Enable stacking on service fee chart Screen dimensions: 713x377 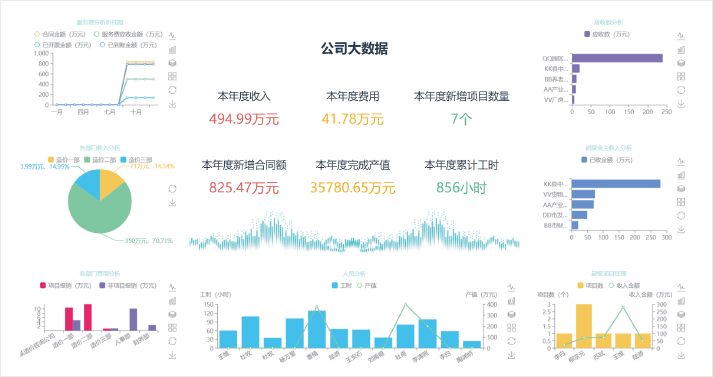[172, 63]
